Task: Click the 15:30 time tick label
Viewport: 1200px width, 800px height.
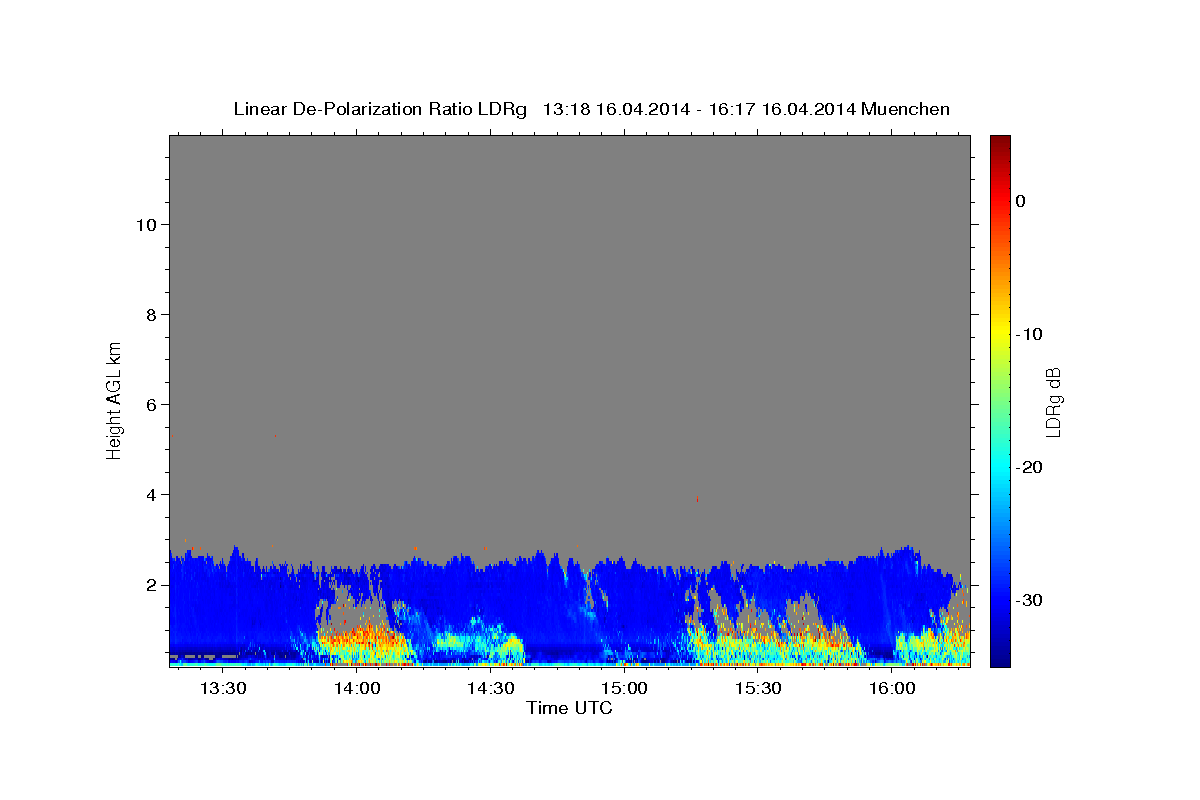Action: click(758, 688)
